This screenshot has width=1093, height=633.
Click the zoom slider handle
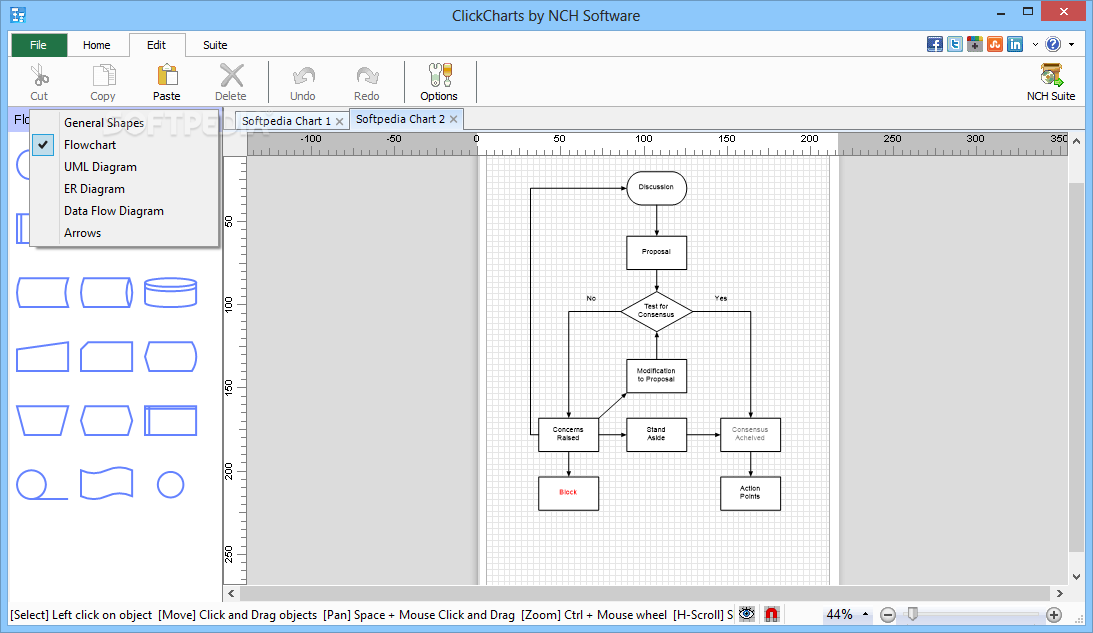[912, 614]
